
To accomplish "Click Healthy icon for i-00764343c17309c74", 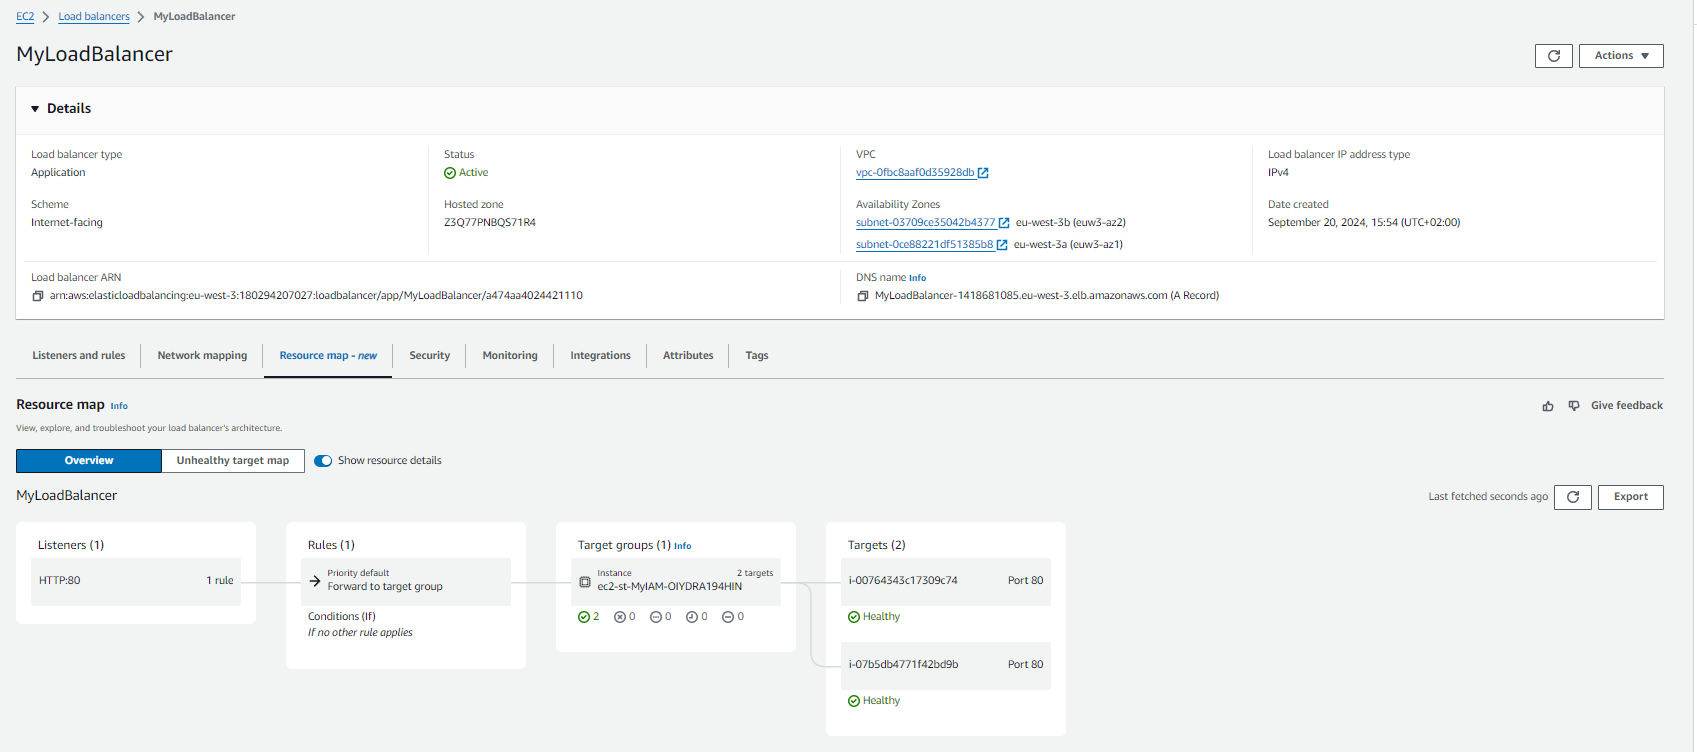I will (854, 617).
